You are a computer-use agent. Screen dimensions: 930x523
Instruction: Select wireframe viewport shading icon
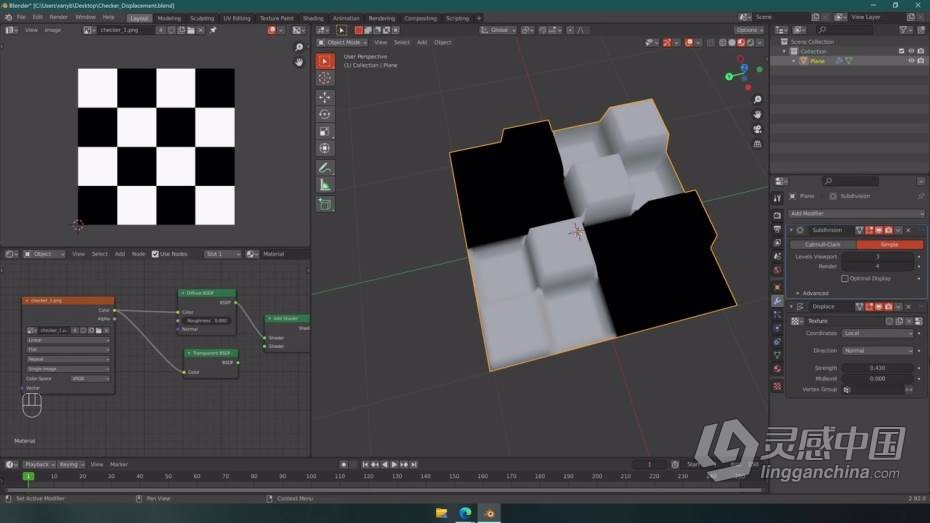722,43
